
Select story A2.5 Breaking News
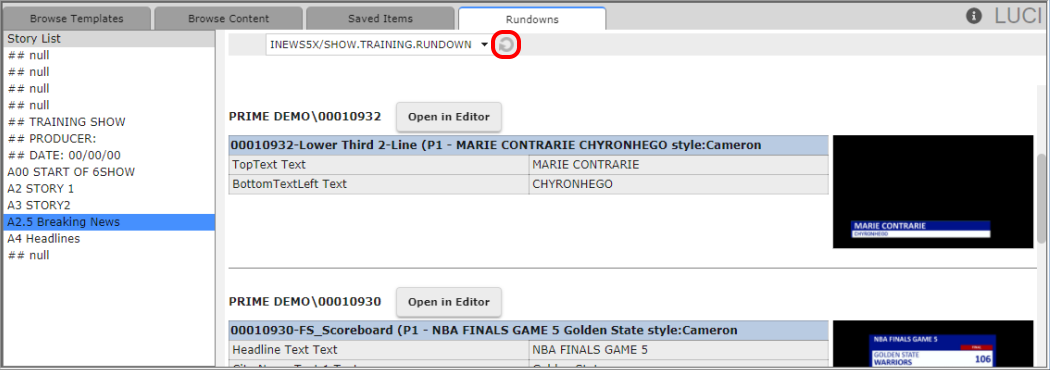pyautogui.click(x=108, y=222)
